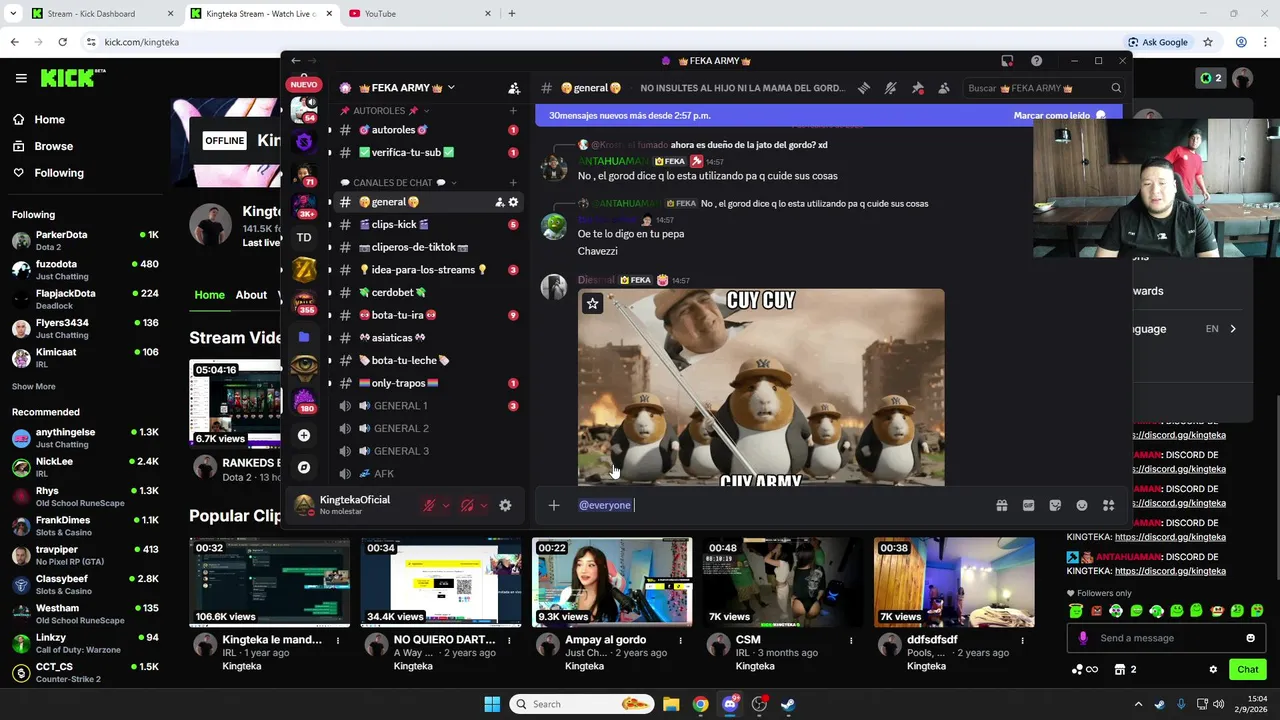Create invite icon on general channel row

pyautogui.click(x=499, y=202)
